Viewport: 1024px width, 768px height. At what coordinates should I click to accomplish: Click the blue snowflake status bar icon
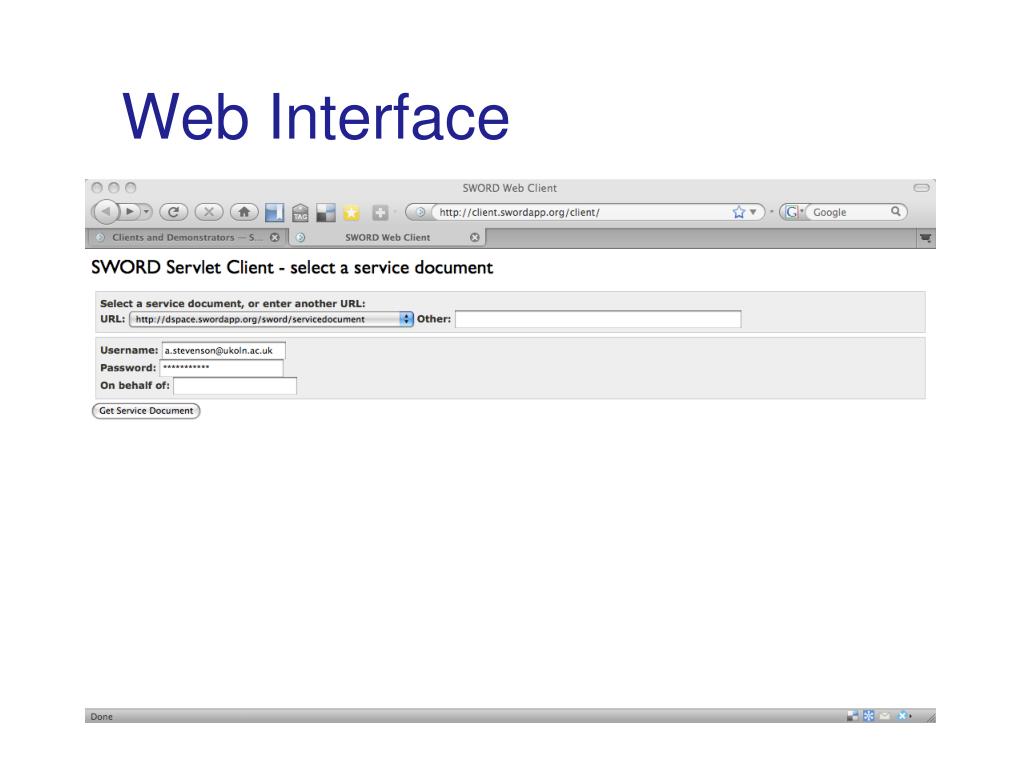coord(869,716)
